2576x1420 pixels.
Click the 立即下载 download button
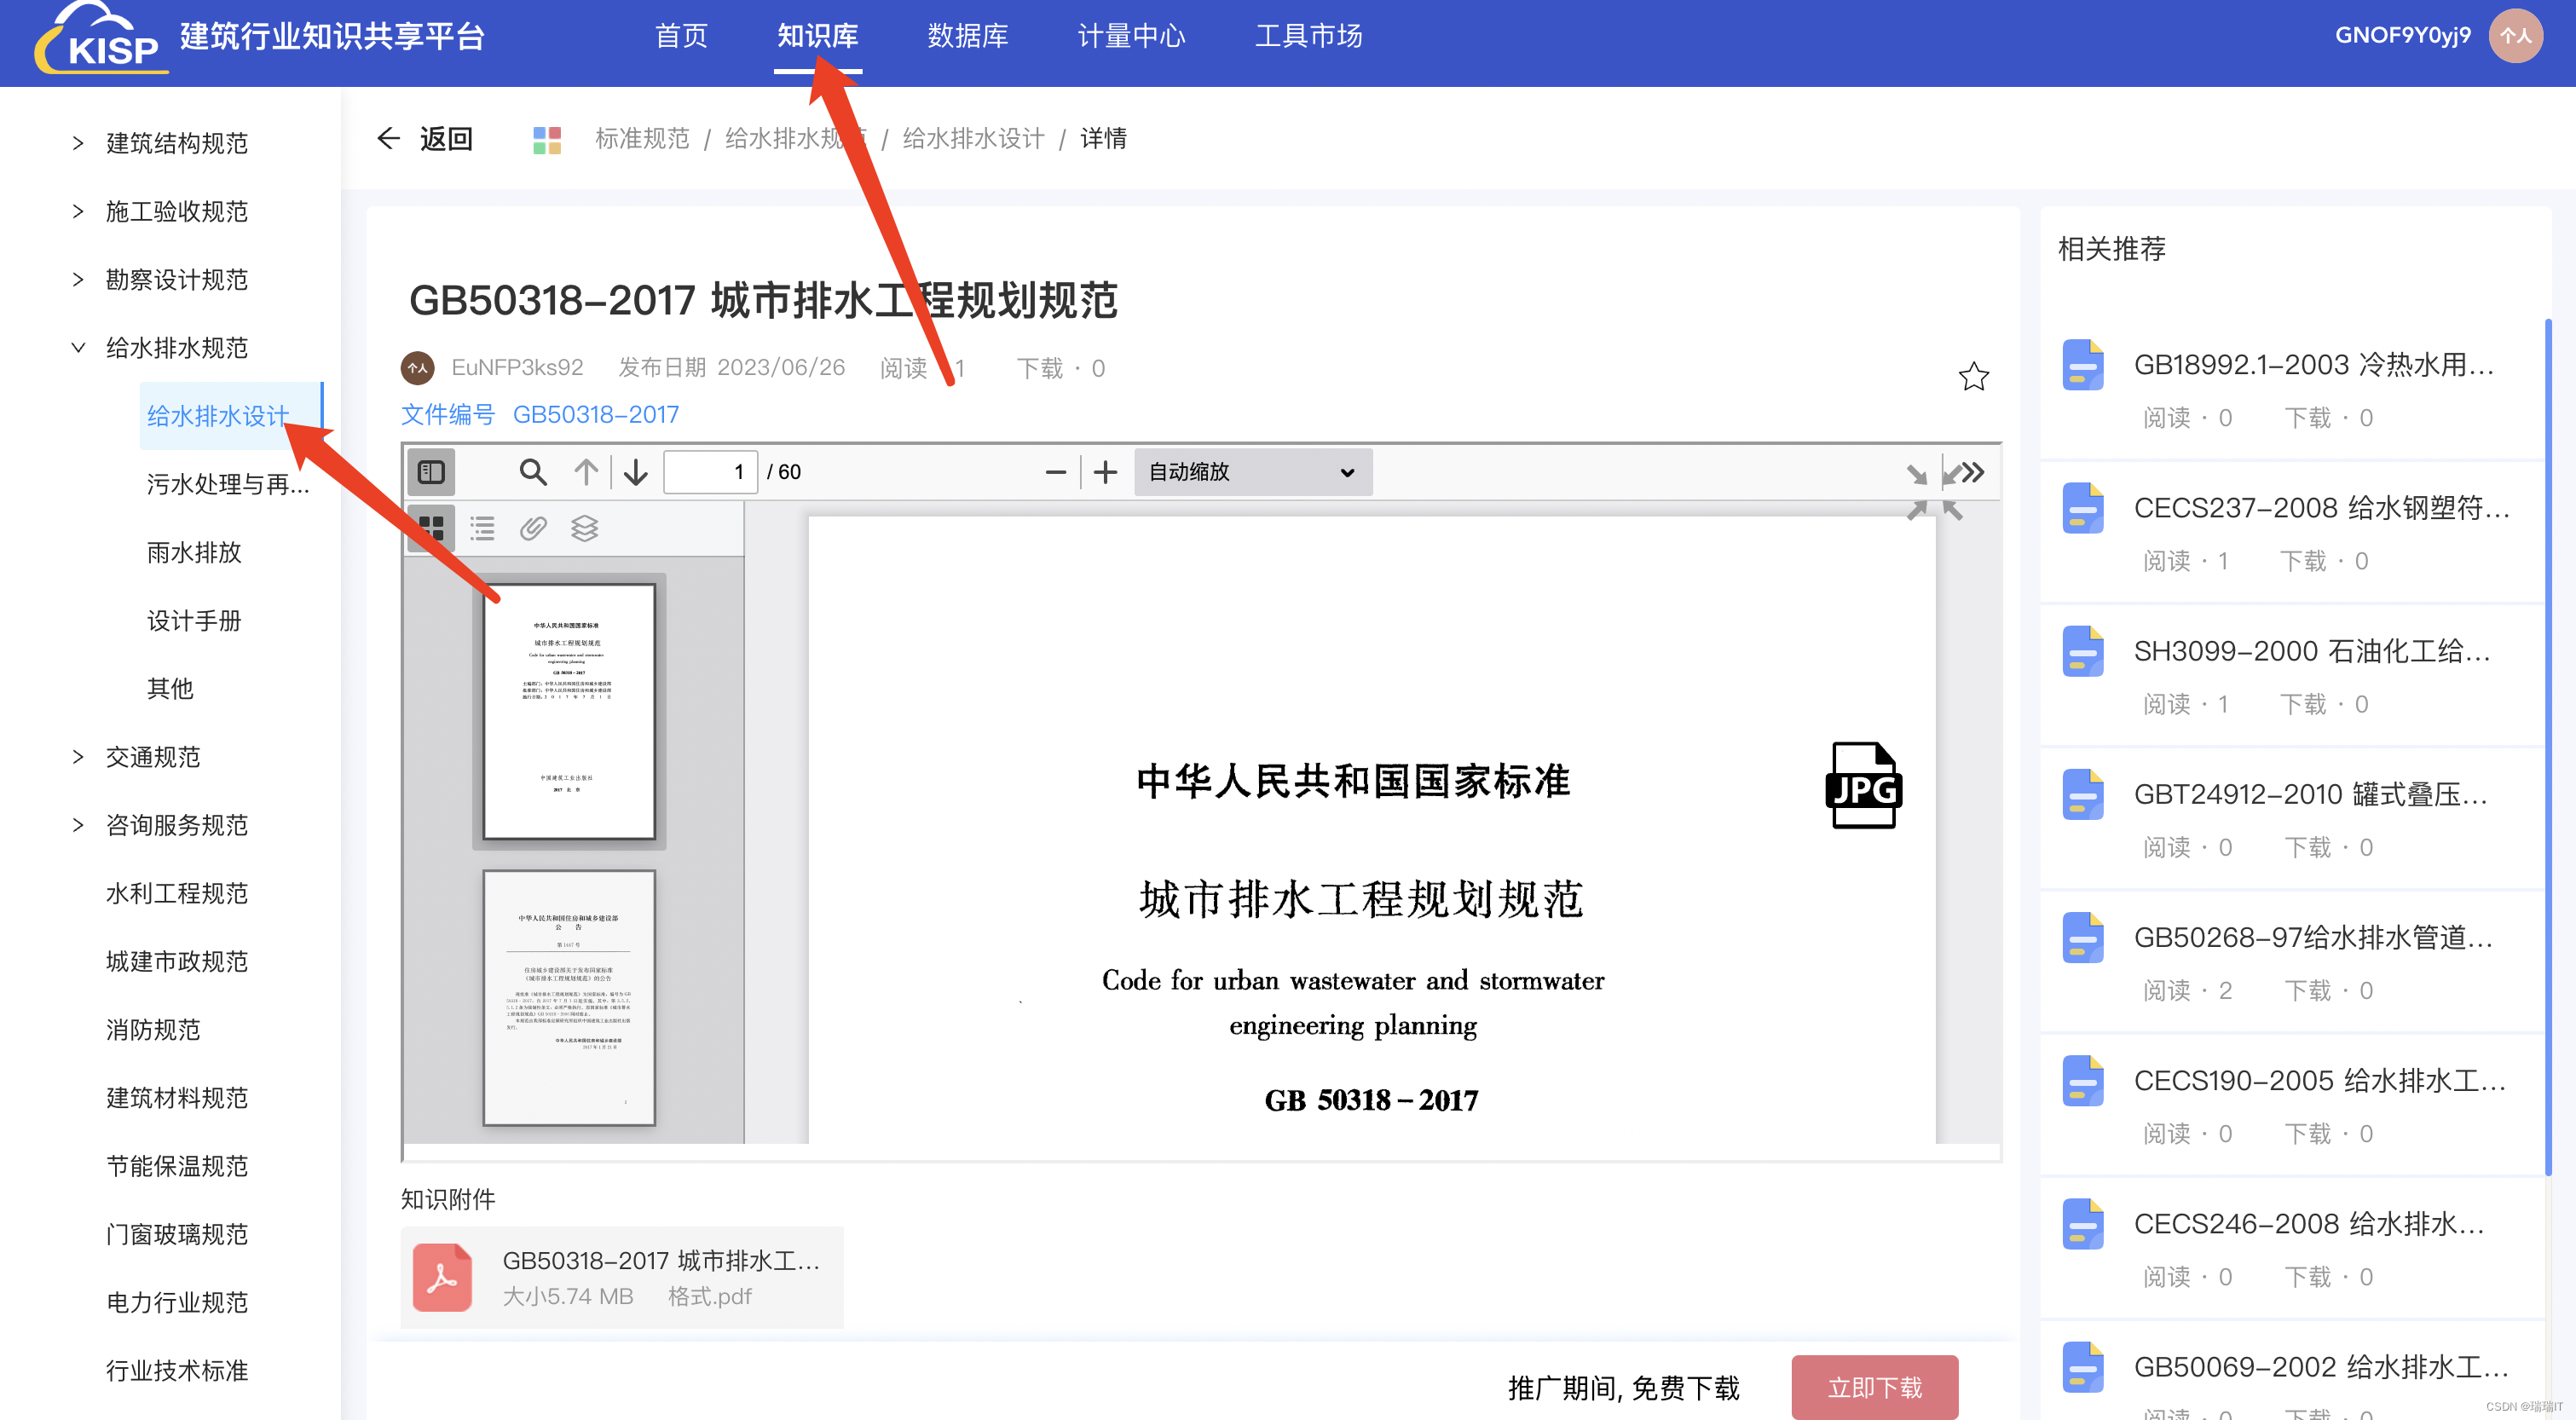coord(1874,1387)
